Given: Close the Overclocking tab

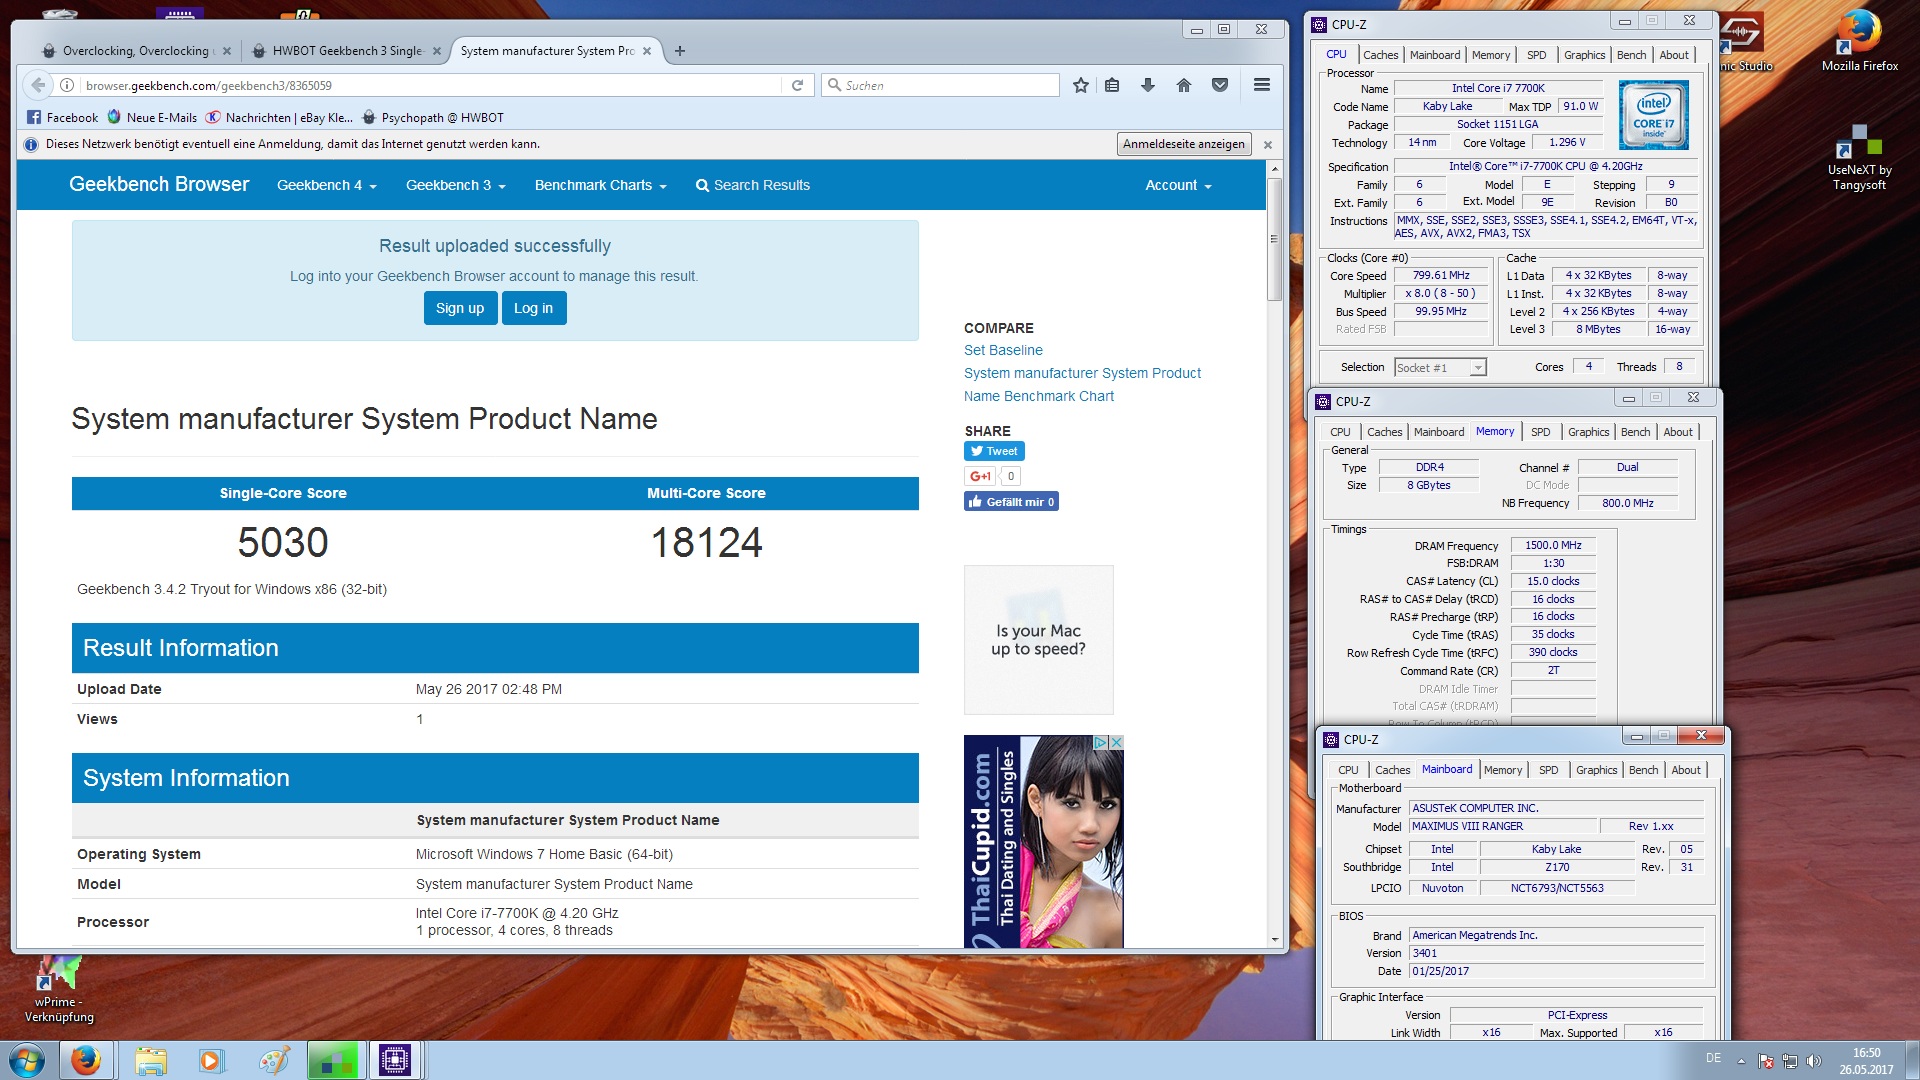Looking at the screenshot, I should pyautogui.click(x=227, y=51).
